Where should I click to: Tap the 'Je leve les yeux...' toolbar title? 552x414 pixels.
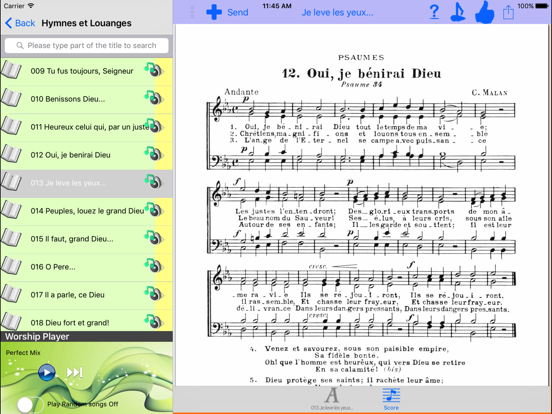pyautogui.click(x=337, y=13)
